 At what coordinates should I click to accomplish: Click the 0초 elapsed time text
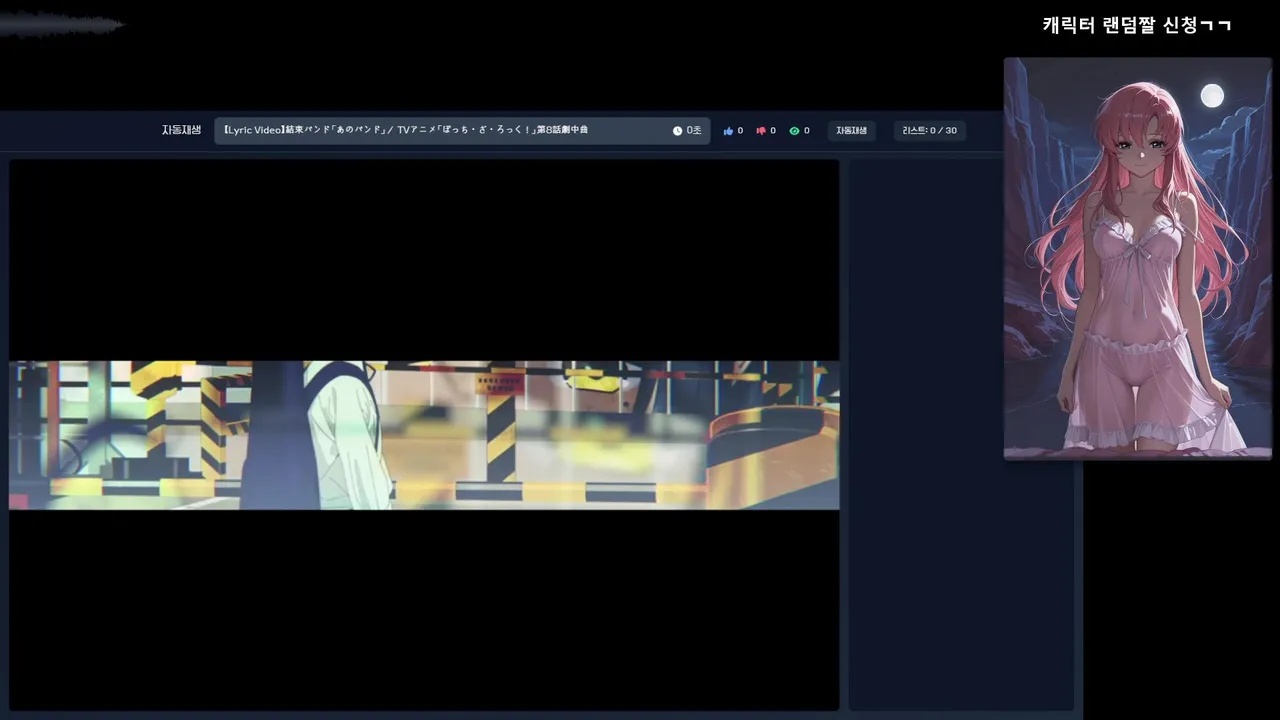point(693,131)
